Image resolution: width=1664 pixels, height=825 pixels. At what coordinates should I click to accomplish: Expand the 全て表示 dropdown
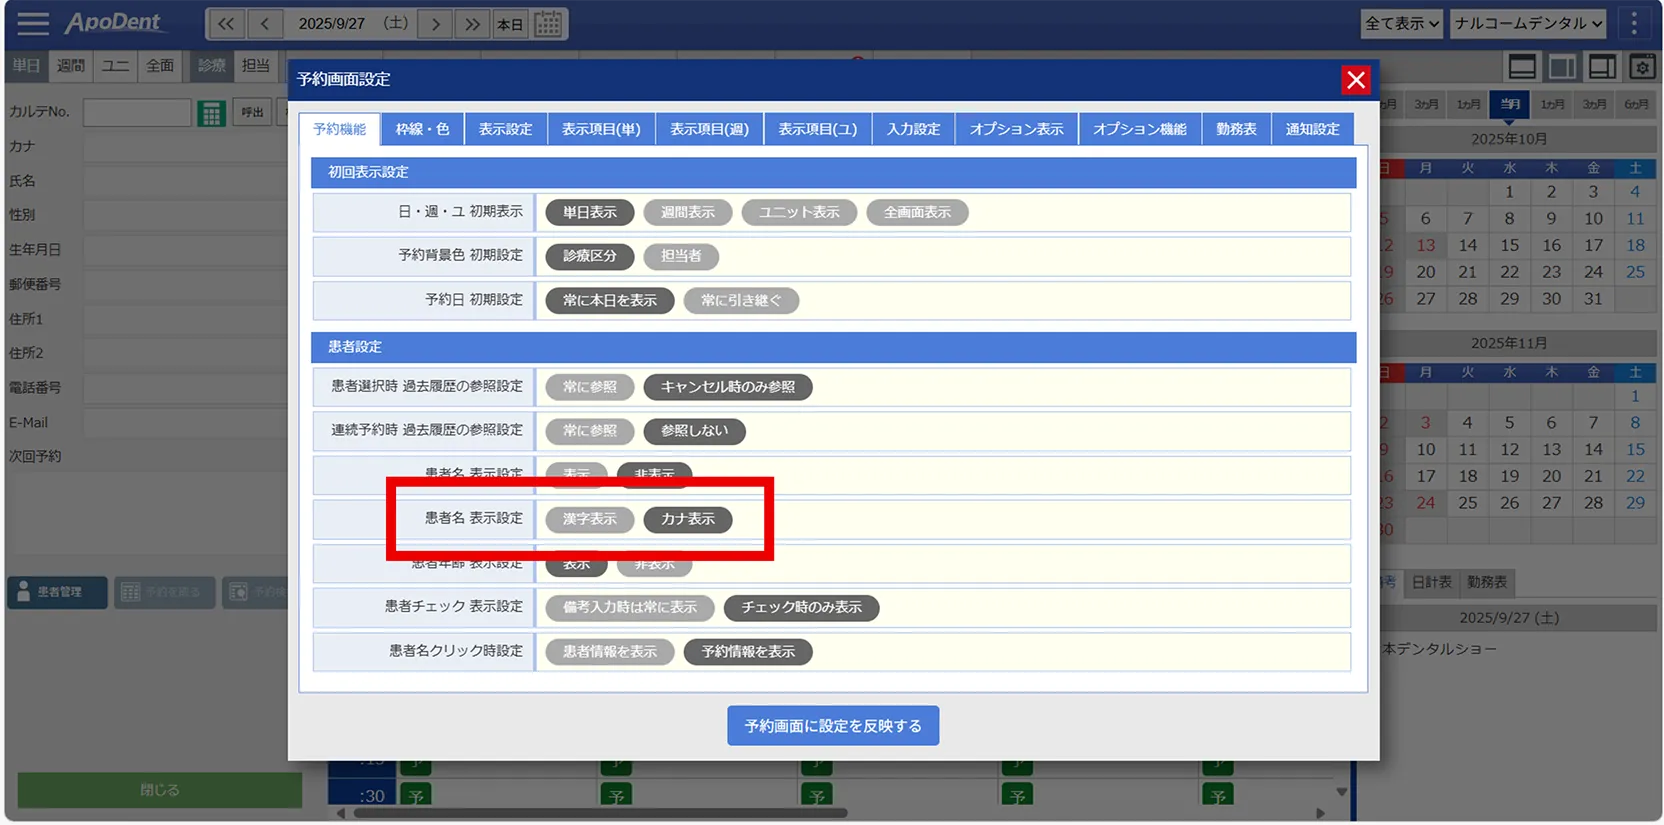coord(1401,23)
